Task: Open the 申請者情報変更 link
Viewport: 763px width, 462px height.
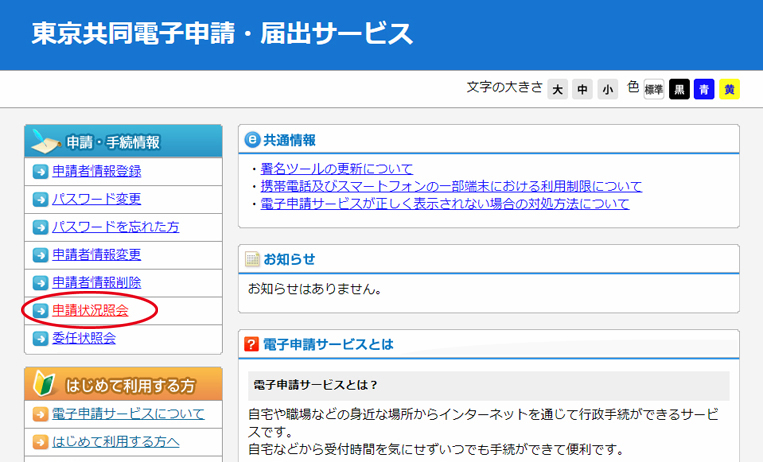Action: click(97, 255)
